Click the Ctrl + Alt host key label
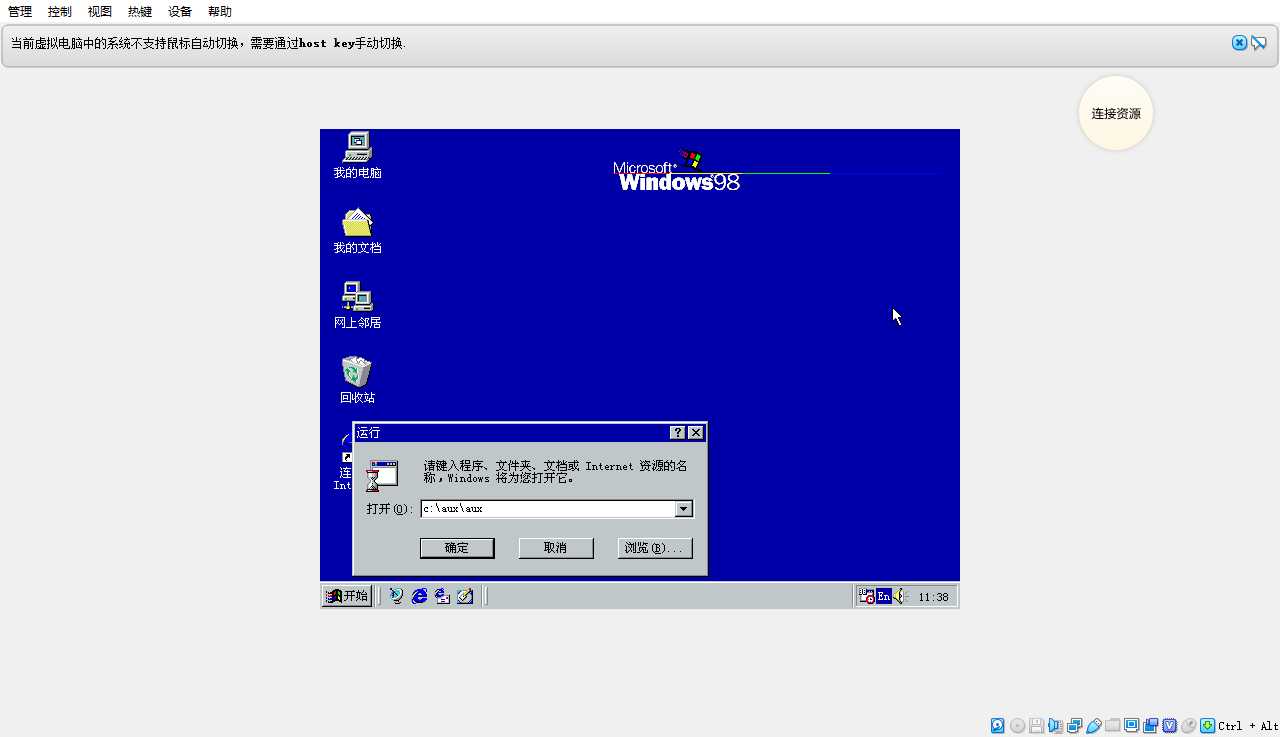 (1248, 726)
